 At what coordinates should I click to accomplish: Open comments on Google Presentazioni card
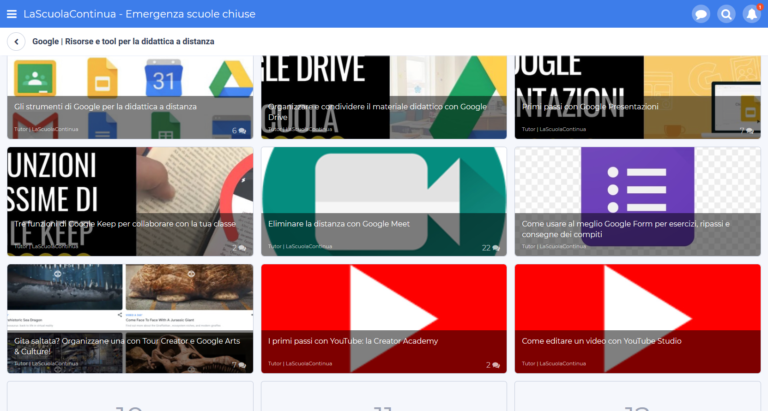(746, 131)
